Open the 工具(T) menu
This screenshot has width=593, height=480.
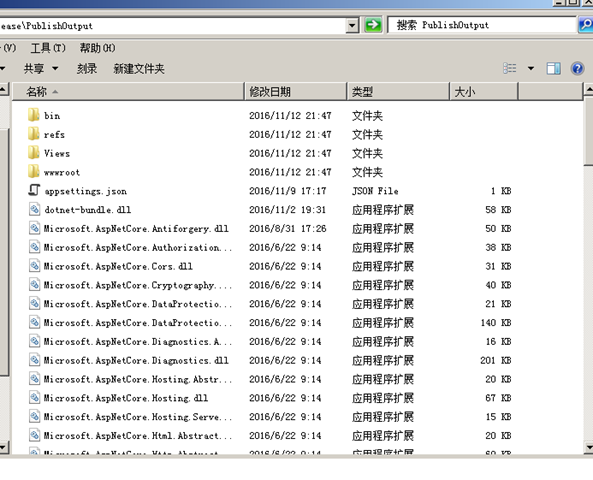coord(48,48)
